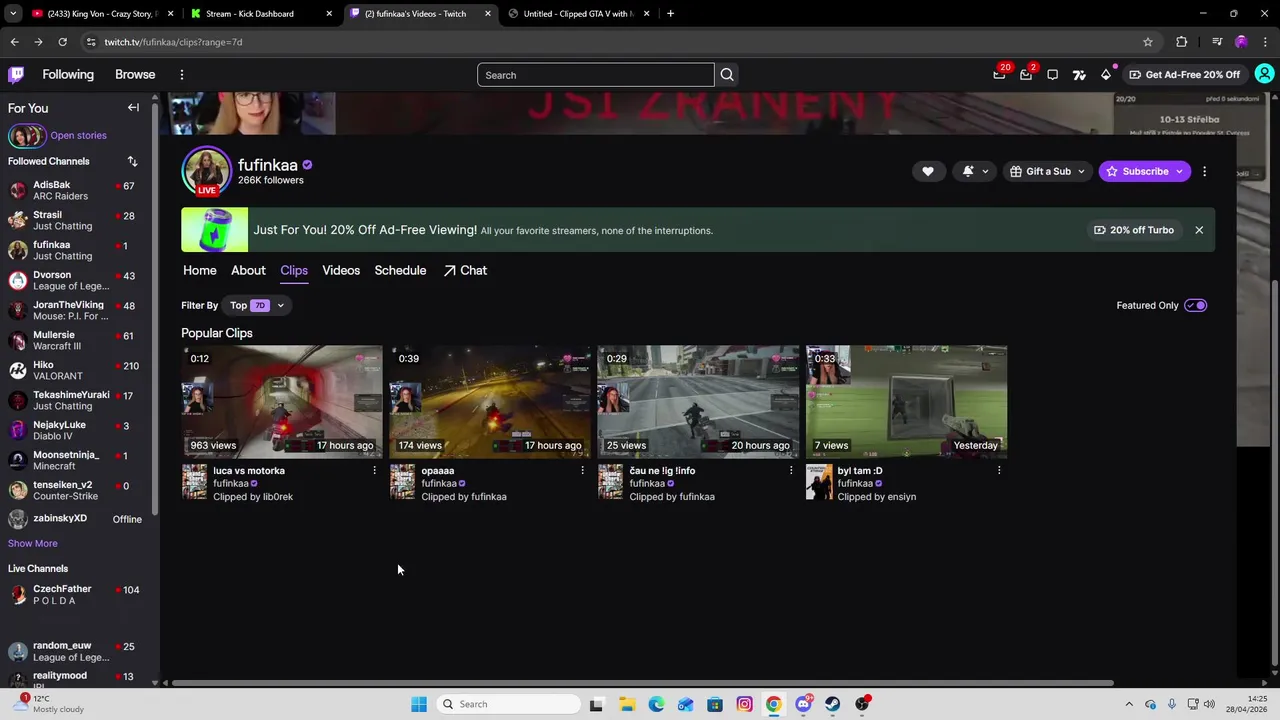
Task: Open the Twitch home logo
Action: click(16, 74)
